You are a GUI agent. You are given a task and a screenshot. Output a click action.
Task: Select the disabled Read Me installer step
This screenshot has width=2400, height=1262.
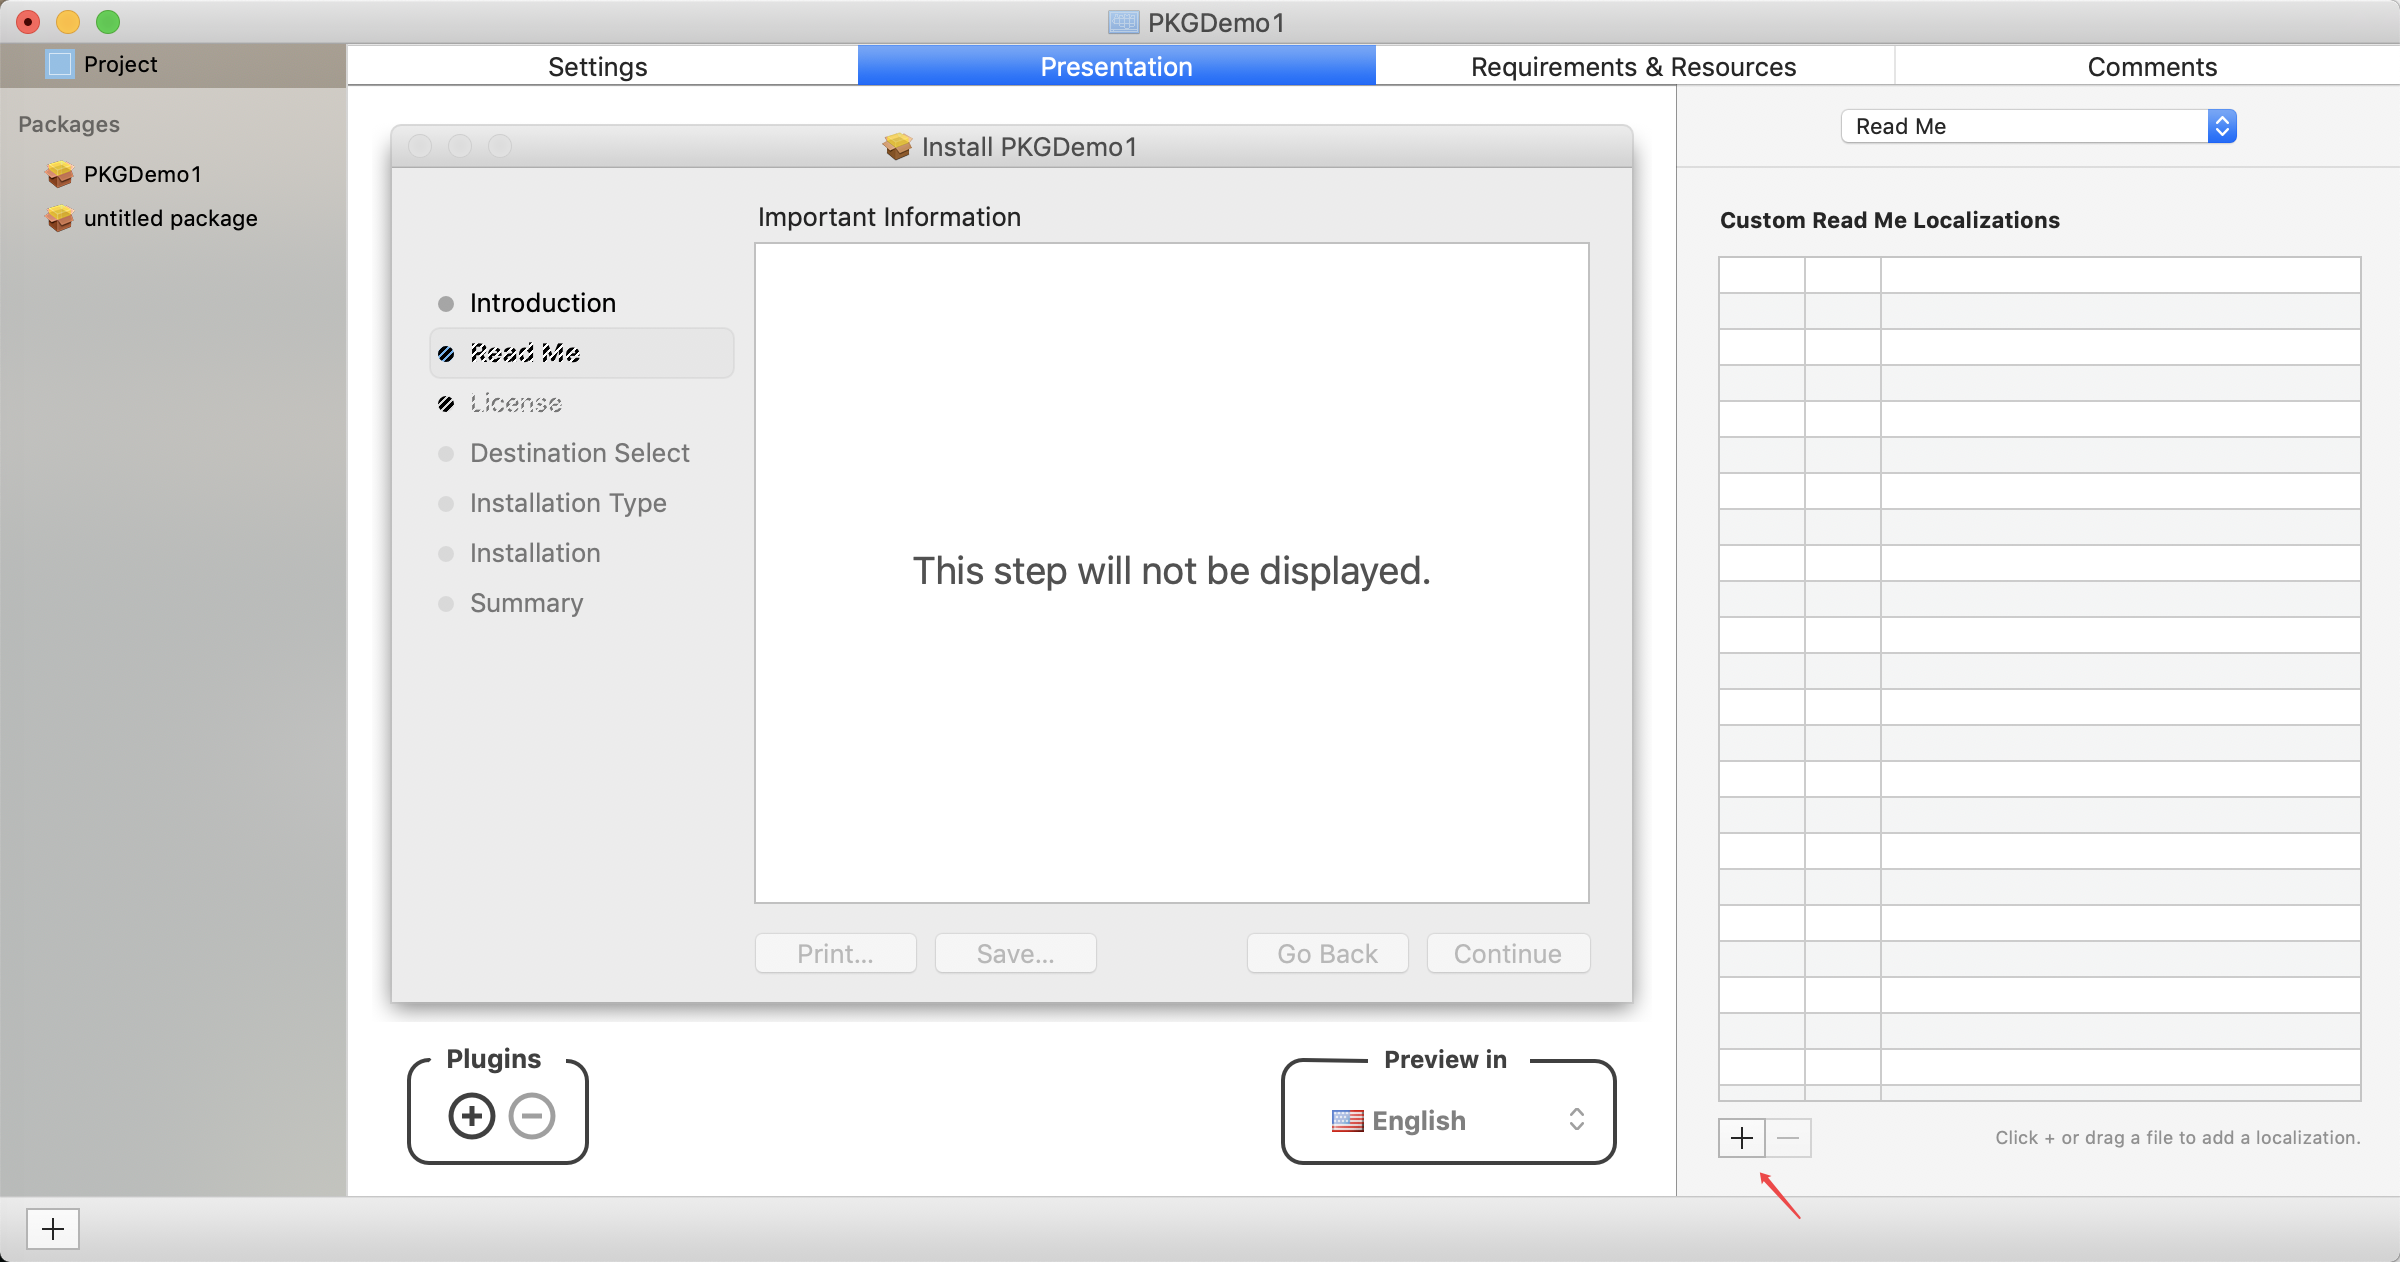point(525,353)
